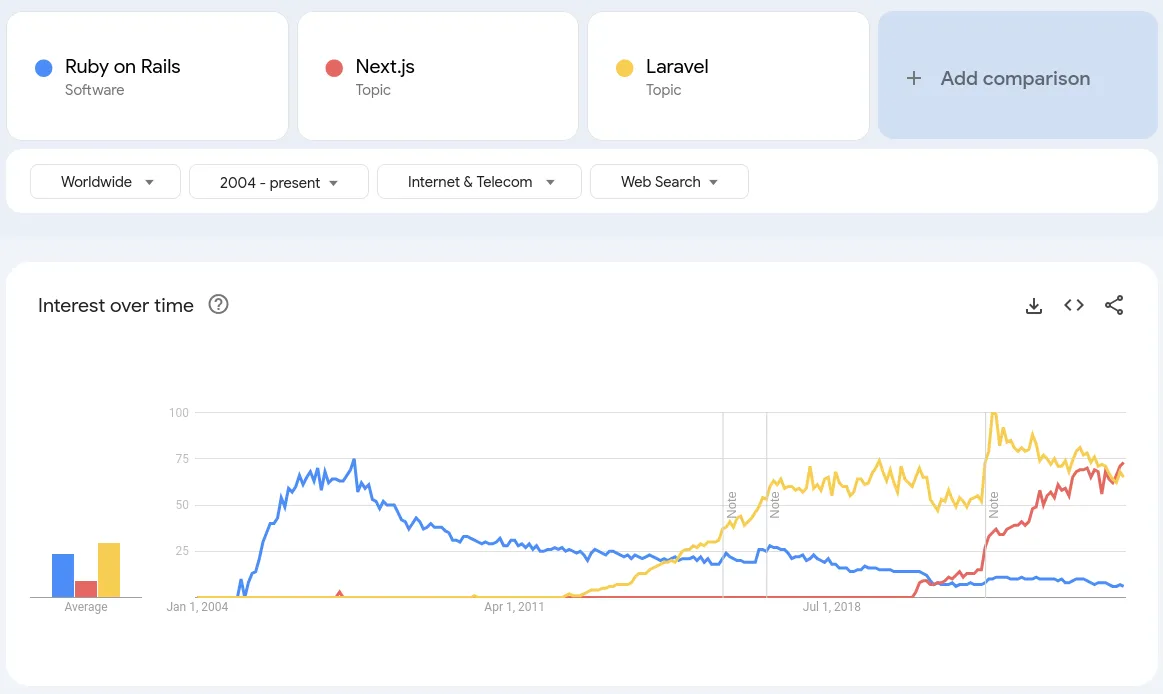This screenshot has width=1163, height=694.
Task: Expand the Internet & Telecom category dropdown
Action: point(479,182)
